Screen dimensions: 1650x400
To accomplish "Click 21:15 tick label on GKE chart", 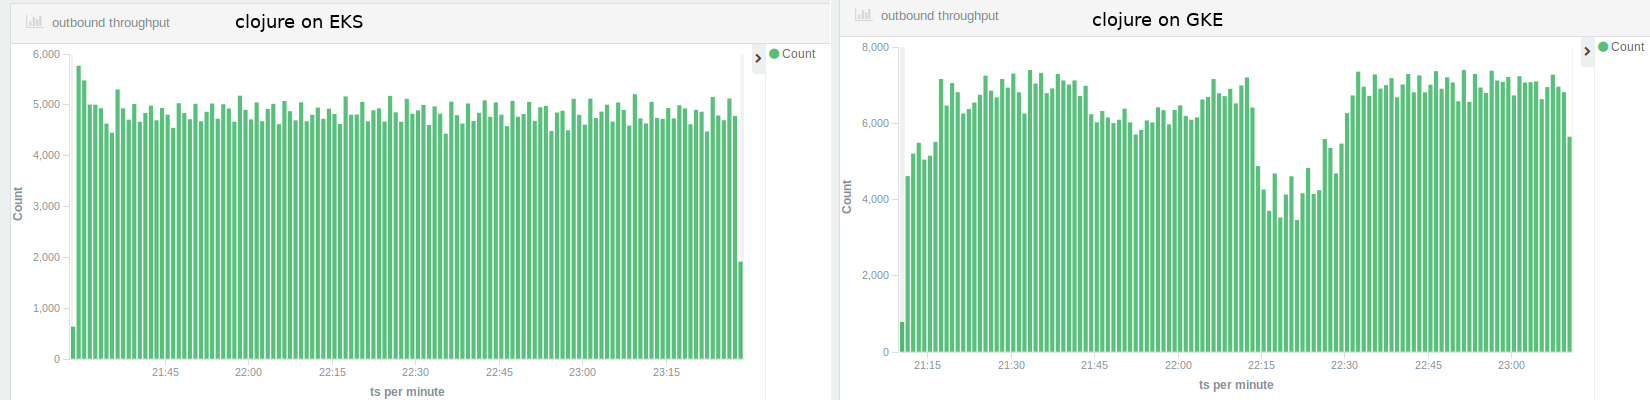I will (927, 365).
